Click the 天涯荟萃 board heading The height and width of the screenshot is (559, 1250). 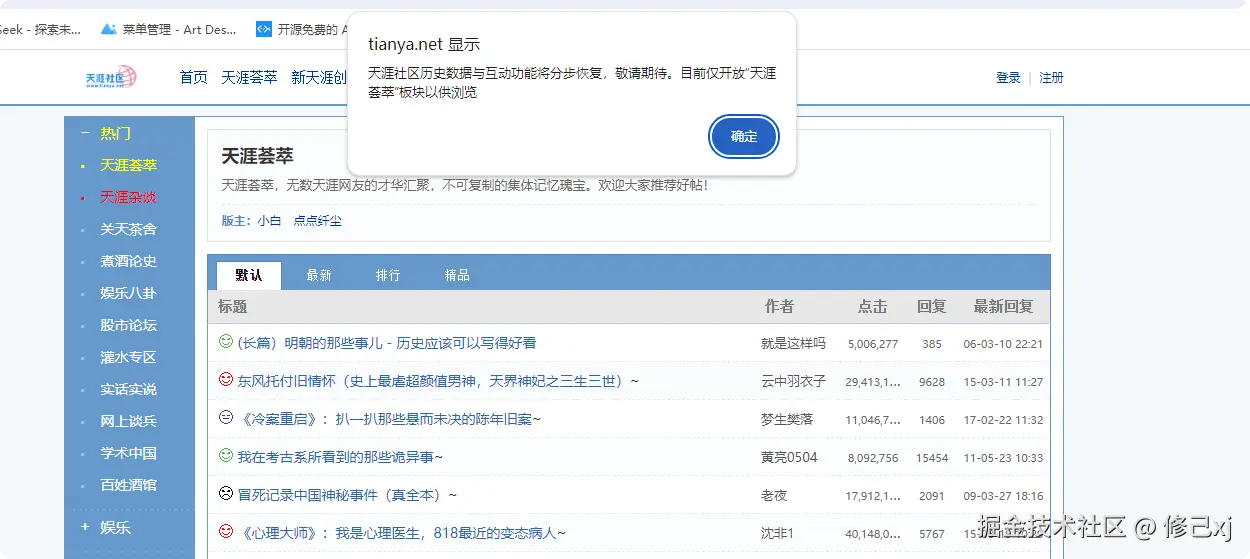[257, 157]
